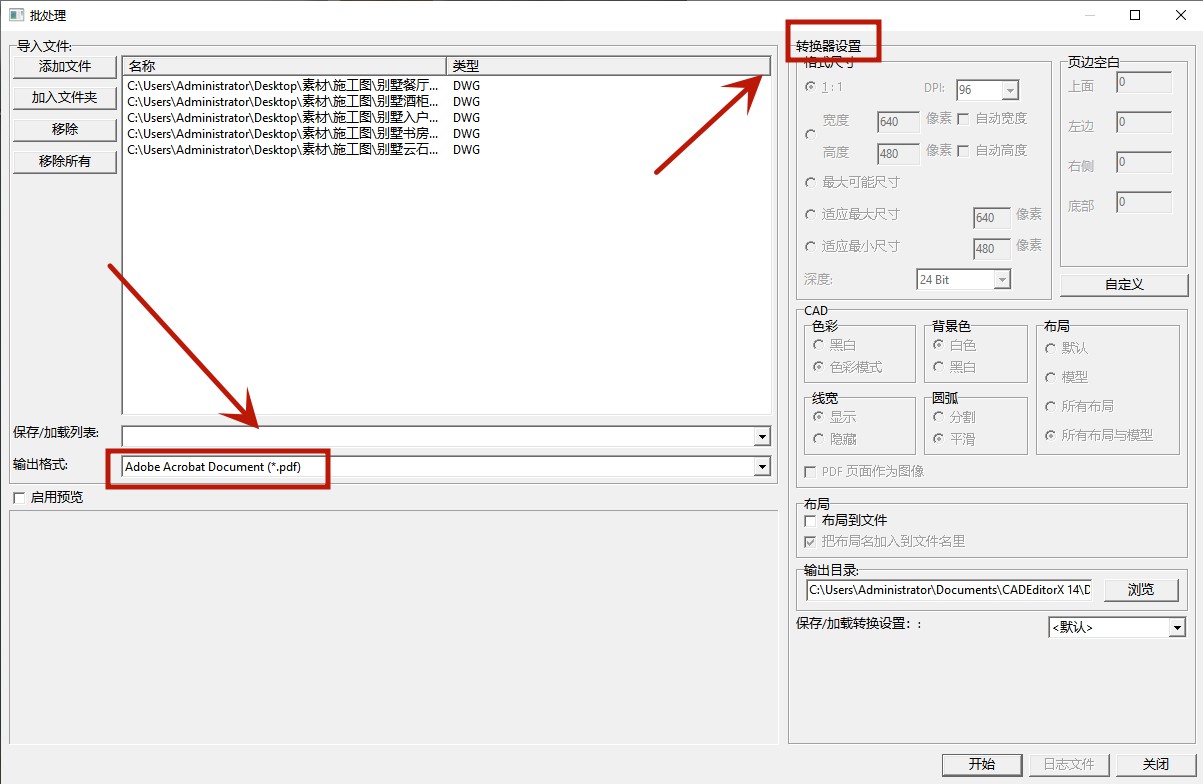
Task: Close the dialog with 关闭 button
Action: tap(1156, 764)
